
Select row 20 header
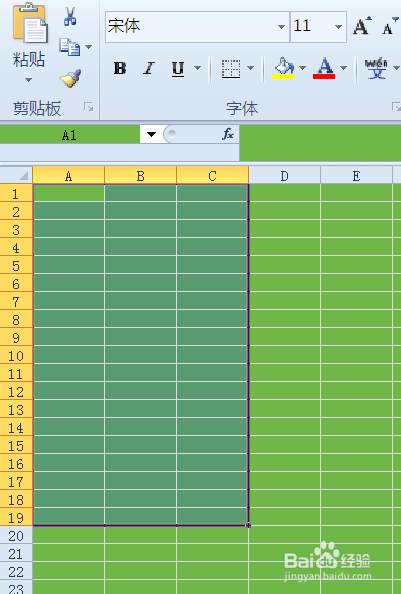16,536
